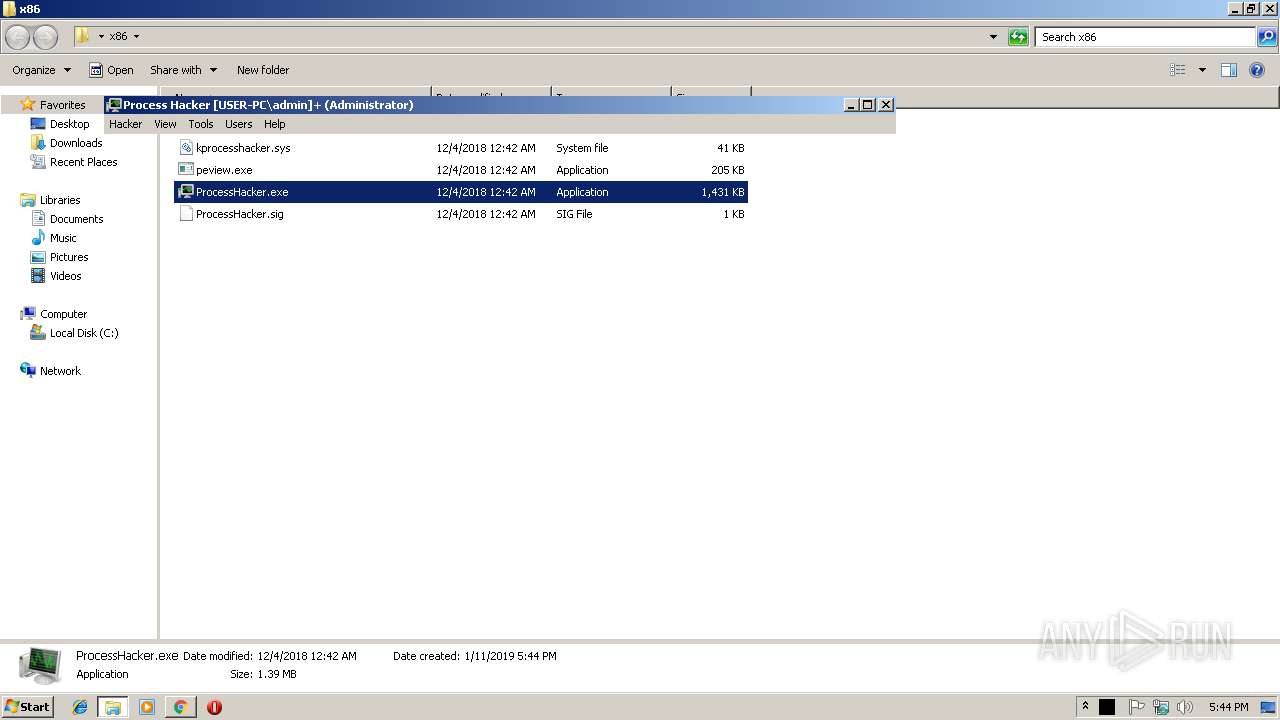This screenshot has width=1280, height=720.
Task: Go forward in Explorer navigation
Action: [x=46, y=37]
